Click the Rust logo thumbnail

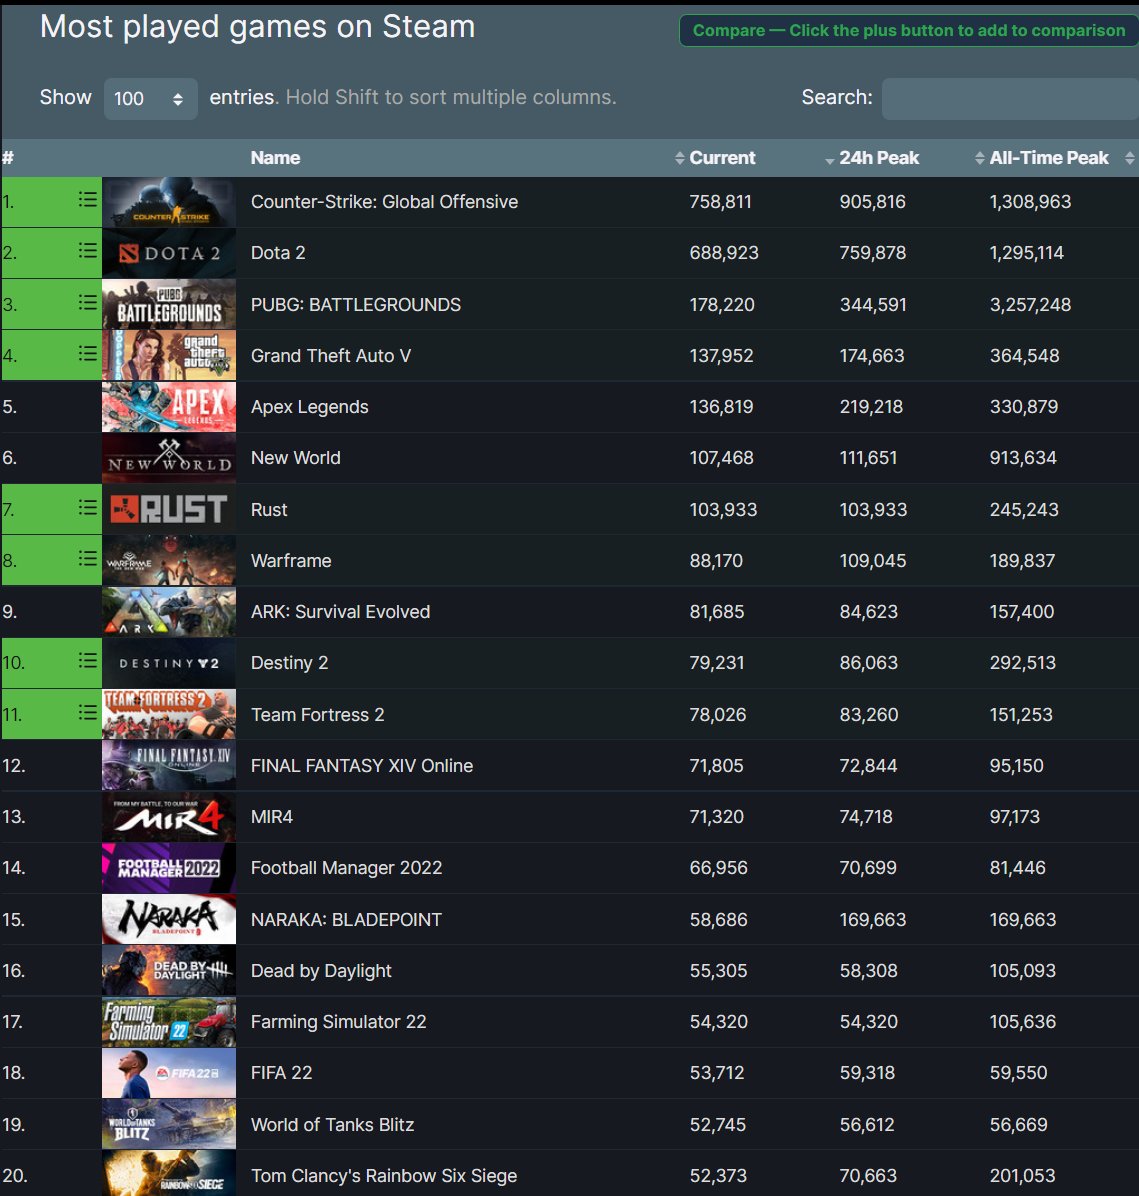[x=169, y=510]
